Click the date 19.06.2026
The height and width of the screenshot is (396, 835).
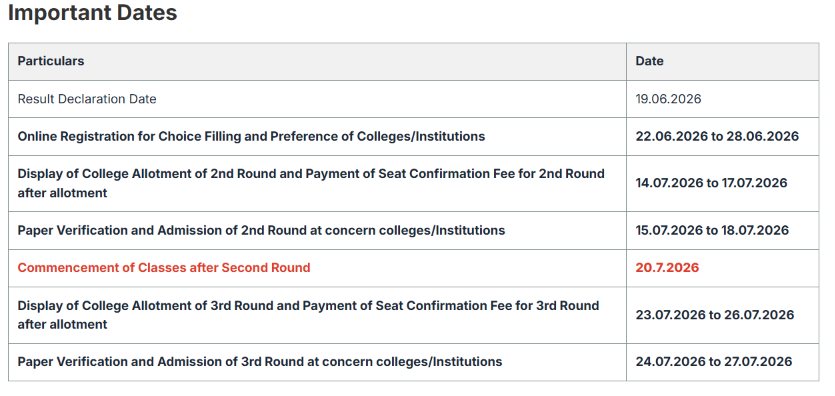tap(668, 99)
